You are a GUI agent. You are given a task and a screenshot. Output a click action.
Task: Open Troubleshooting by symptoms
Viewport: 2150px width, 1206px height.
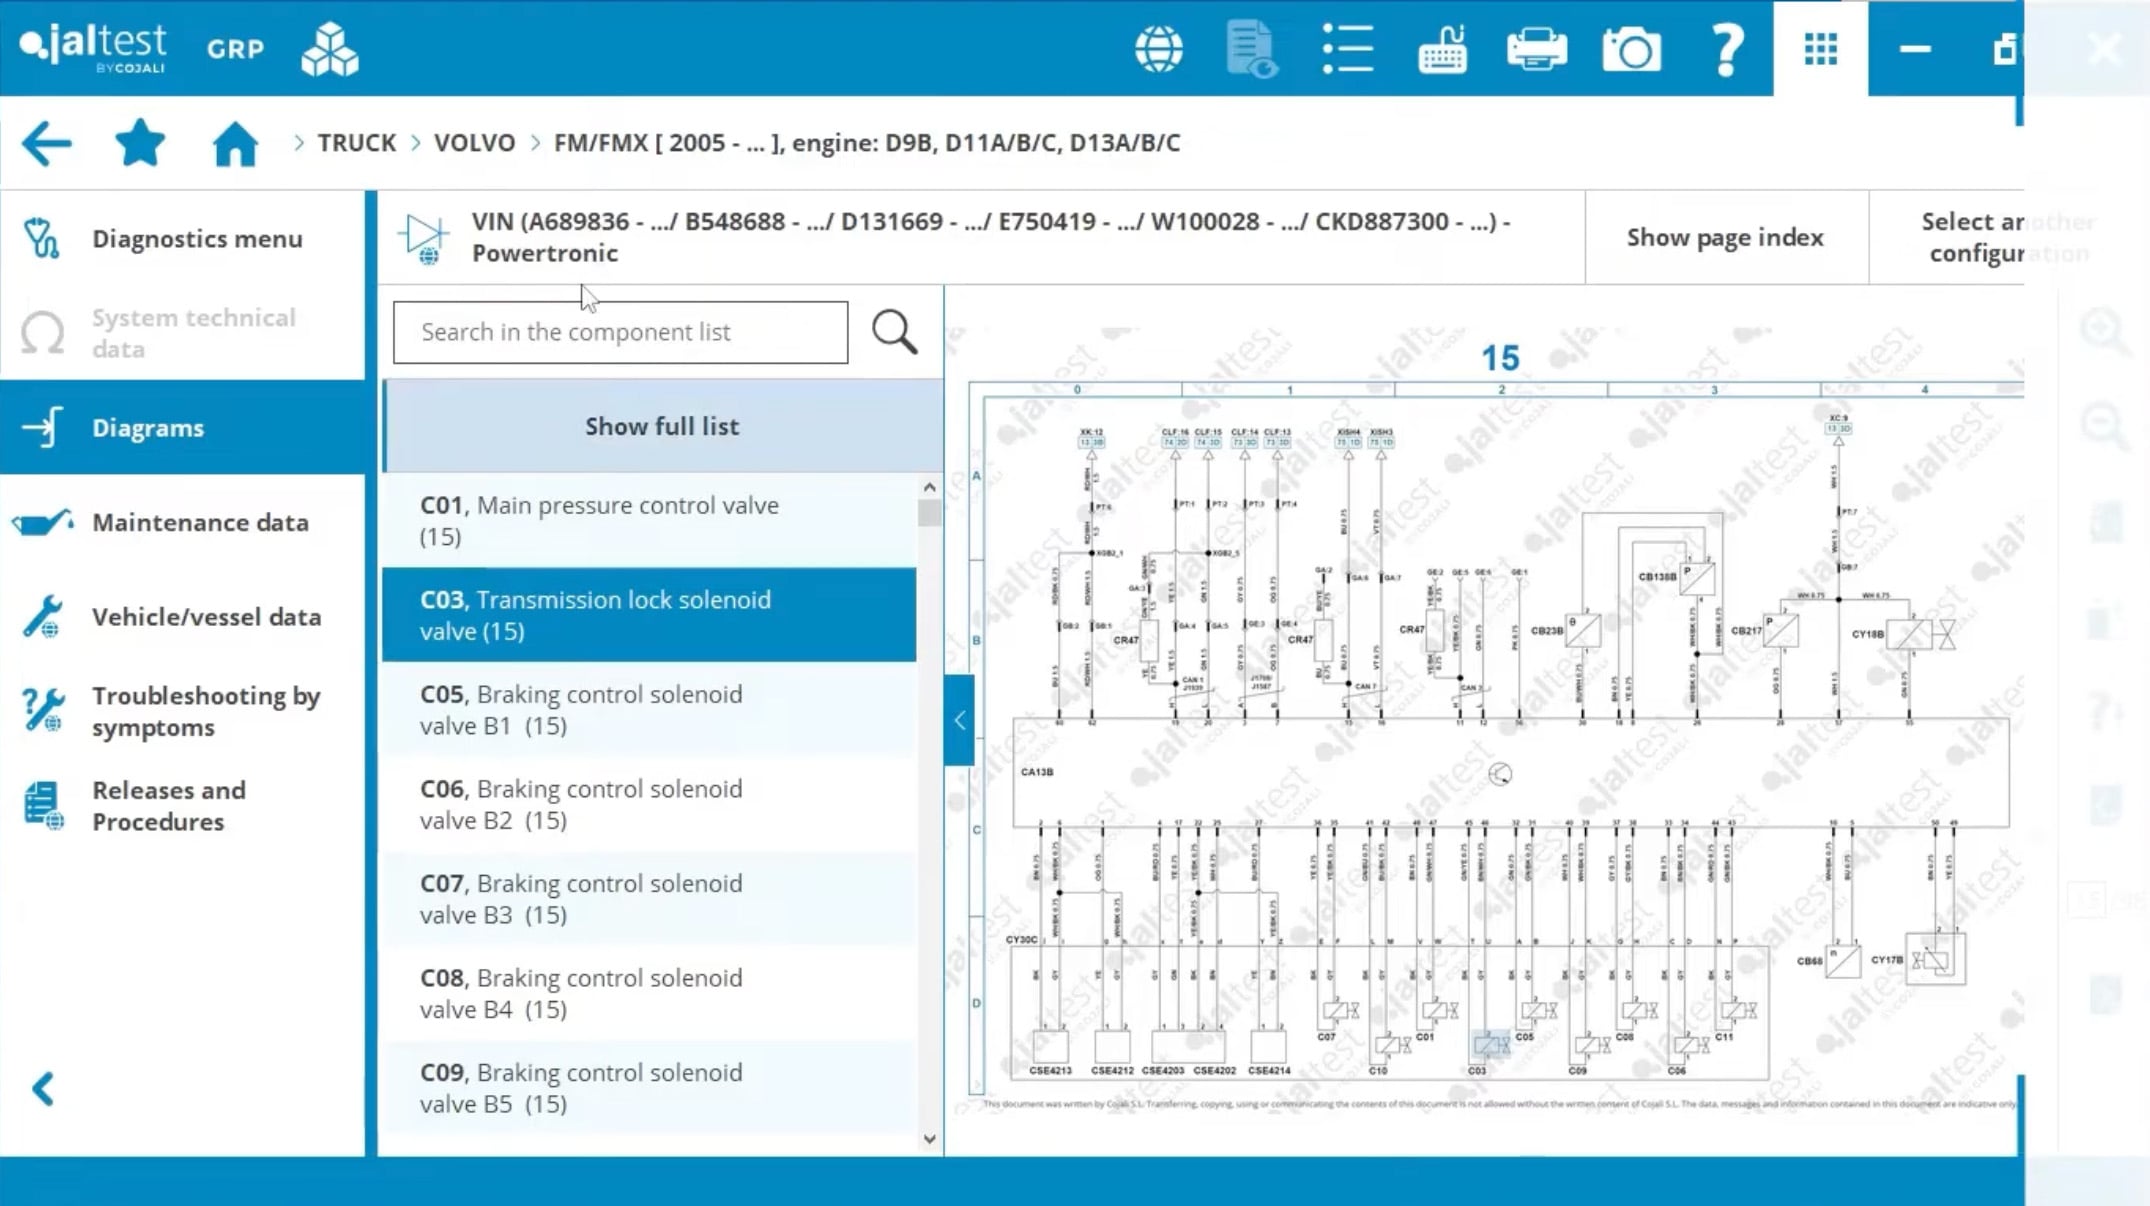coord(183,711)
